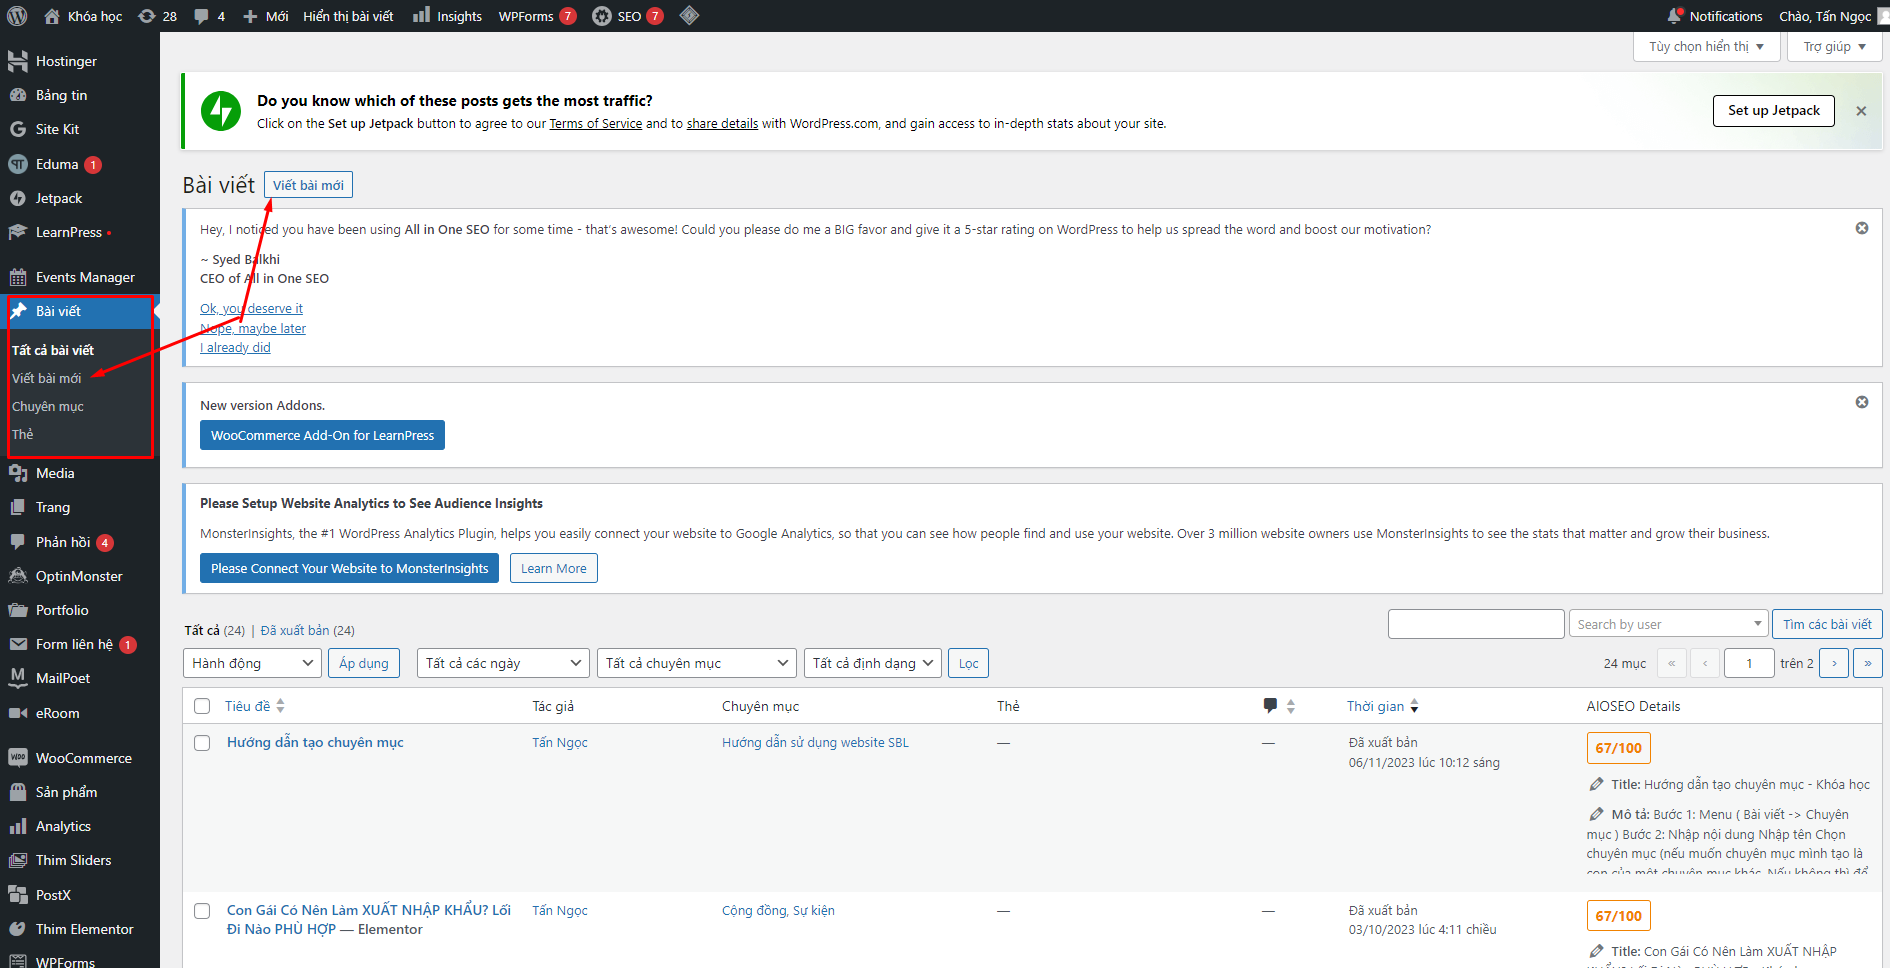Dismiss the Jetpack setup banner

[x=1861, y=111]
